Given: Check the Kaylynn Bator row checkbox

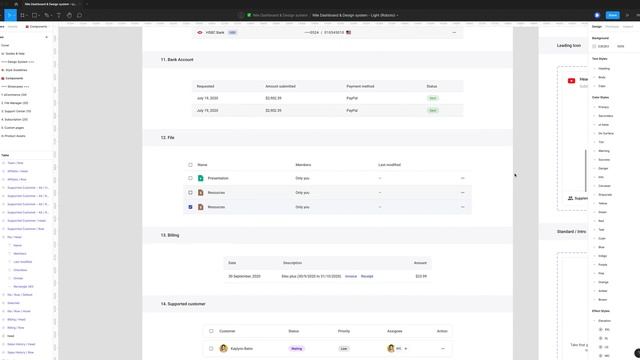Looking at the screenshot, I should pos(211,349).
